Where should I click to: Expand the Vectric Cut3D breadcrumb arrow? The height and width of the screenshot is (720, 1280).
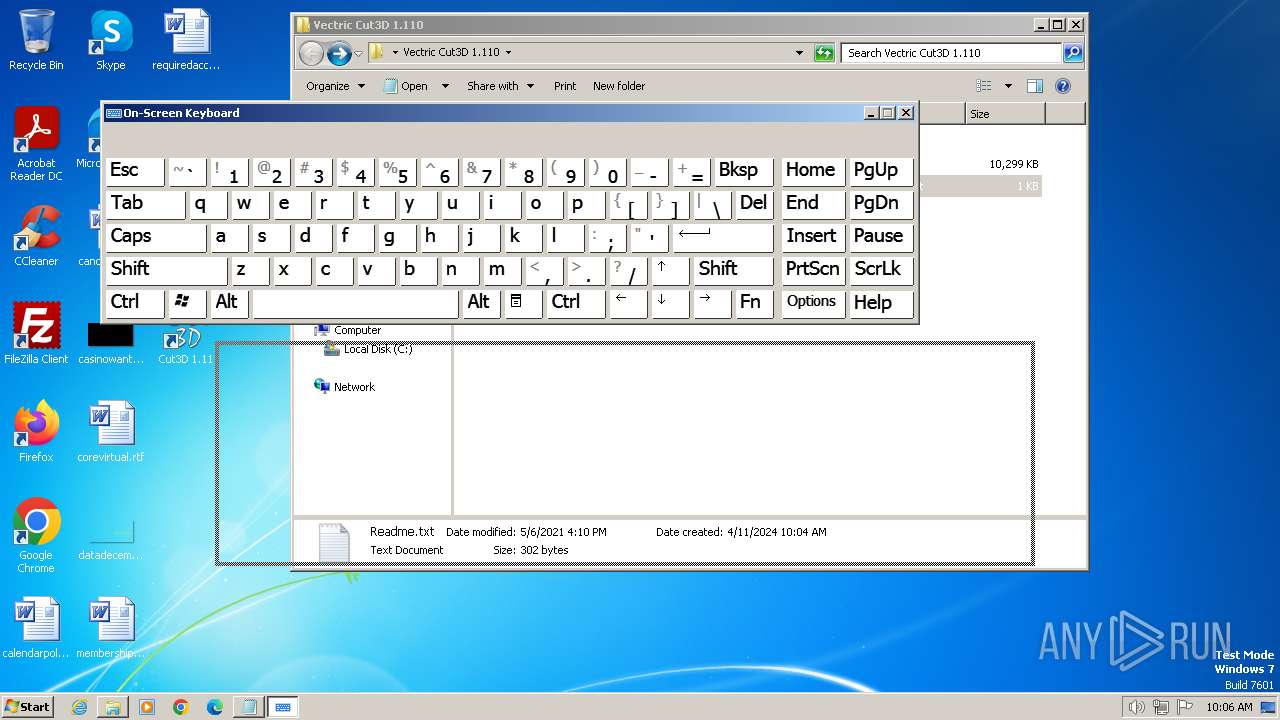pos(508,53)
